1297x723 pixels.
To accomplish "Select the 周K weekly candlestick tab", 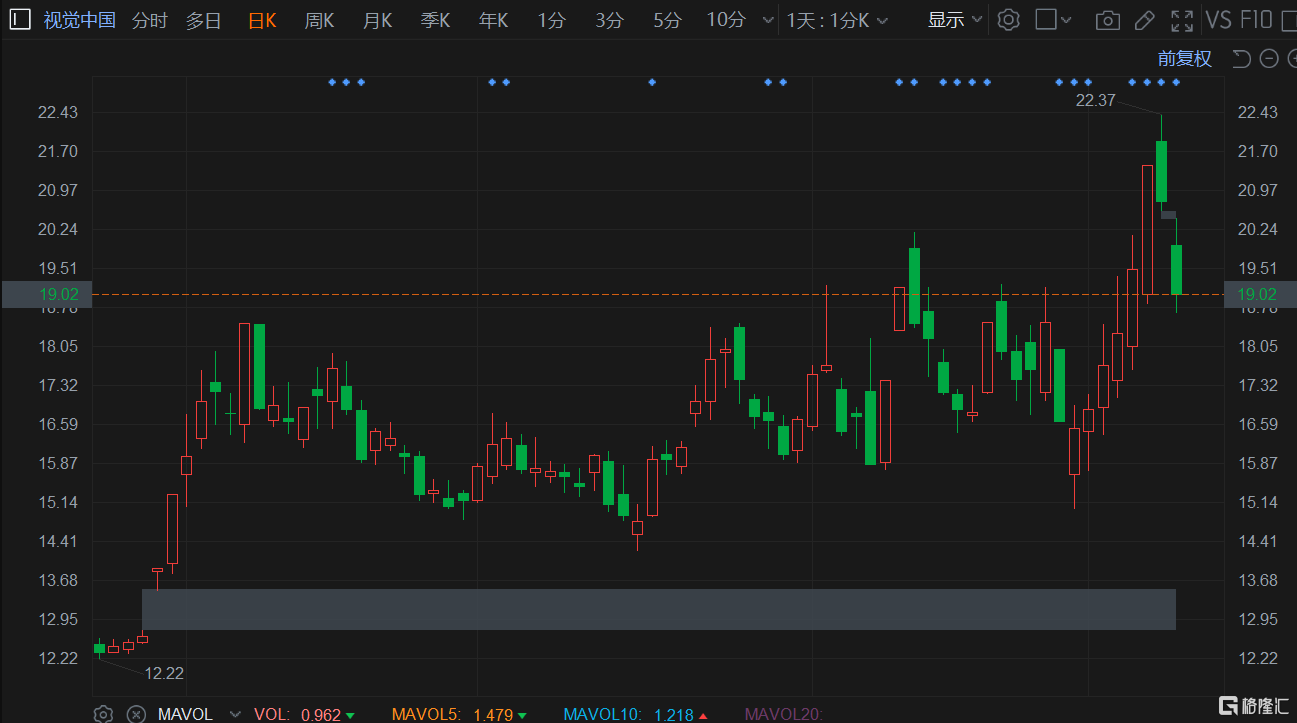I will [x=319, y=20].
